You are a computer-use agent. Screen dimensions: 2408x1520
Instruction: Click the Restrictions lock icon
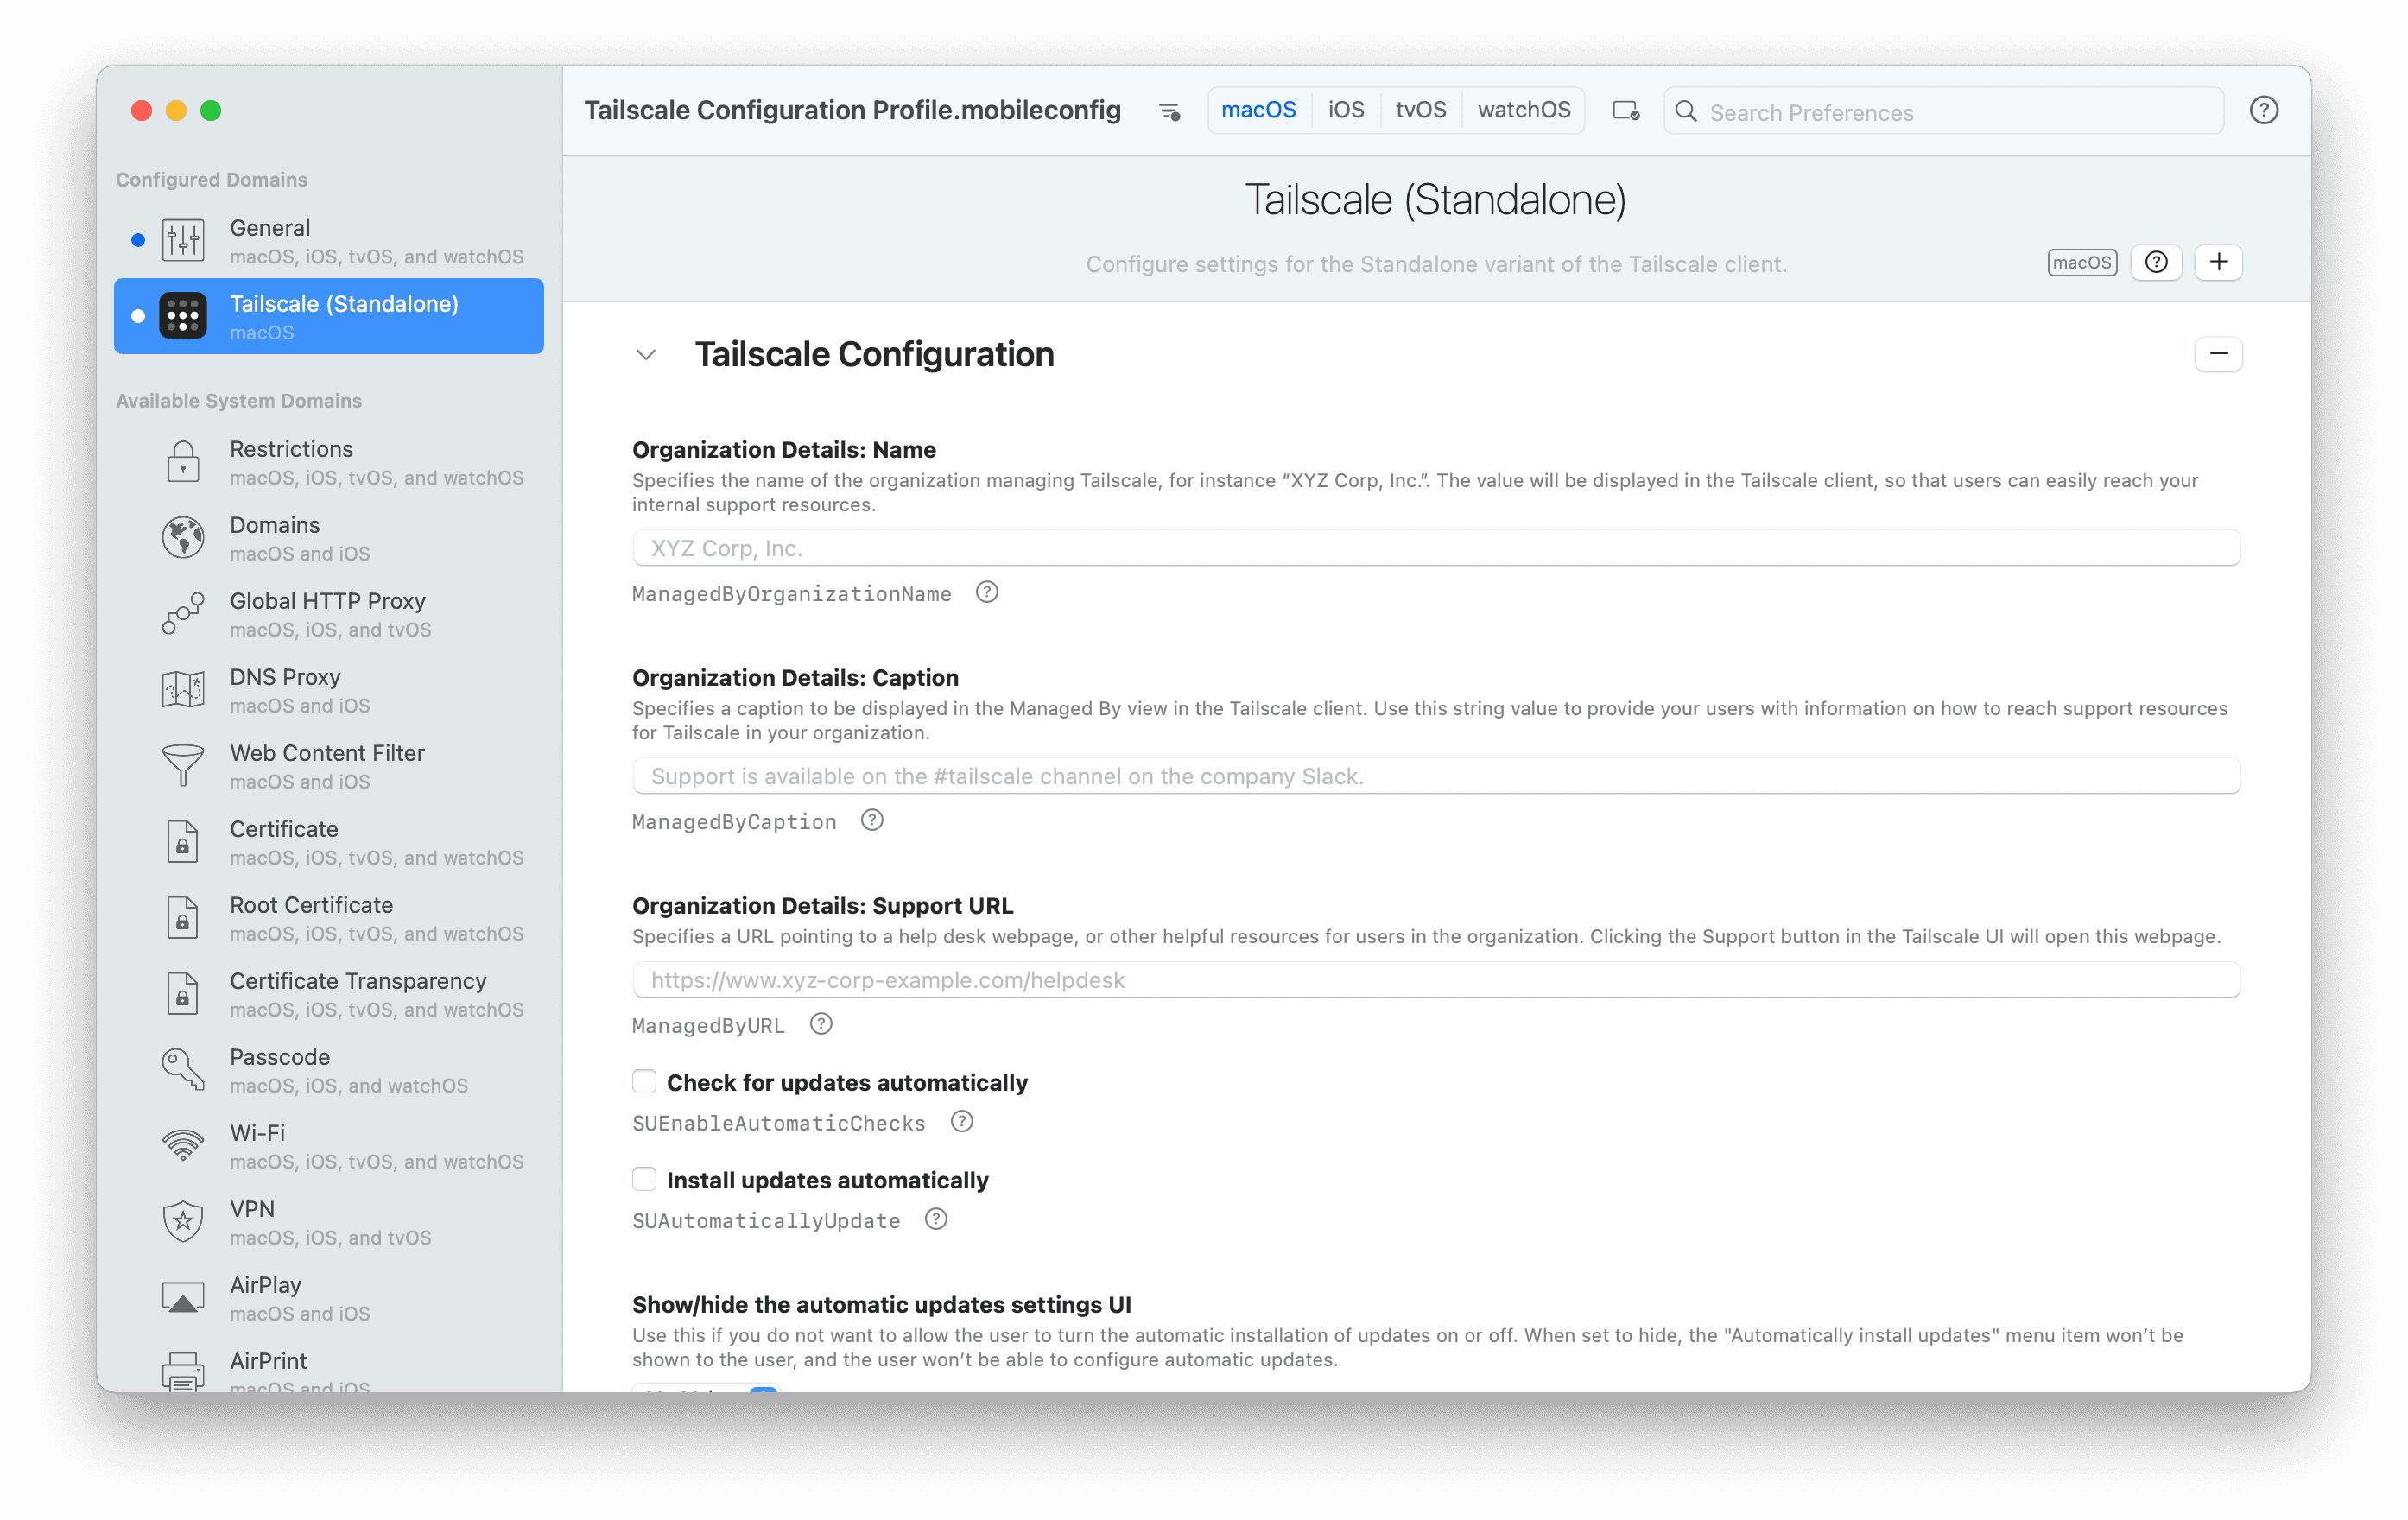pos(183,461)
